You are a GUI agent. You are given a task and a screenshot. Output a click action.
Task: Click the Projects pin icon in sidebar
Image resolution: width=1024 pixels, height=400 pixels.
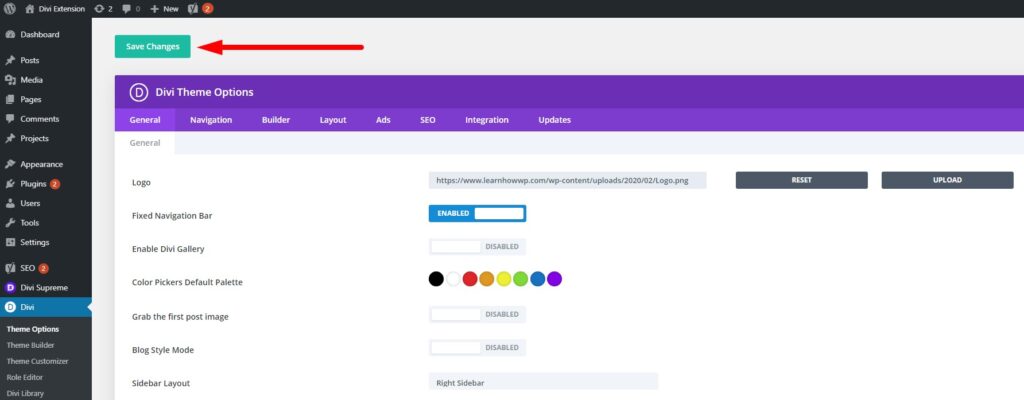[x=10, y=139]
